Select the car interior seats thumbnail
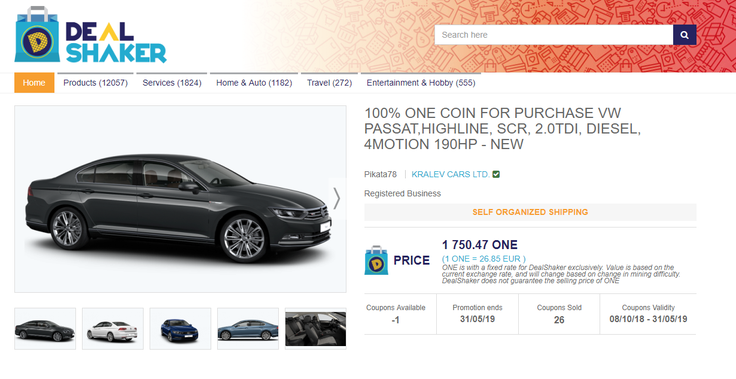The image size is (736, 379). (315, 329)
